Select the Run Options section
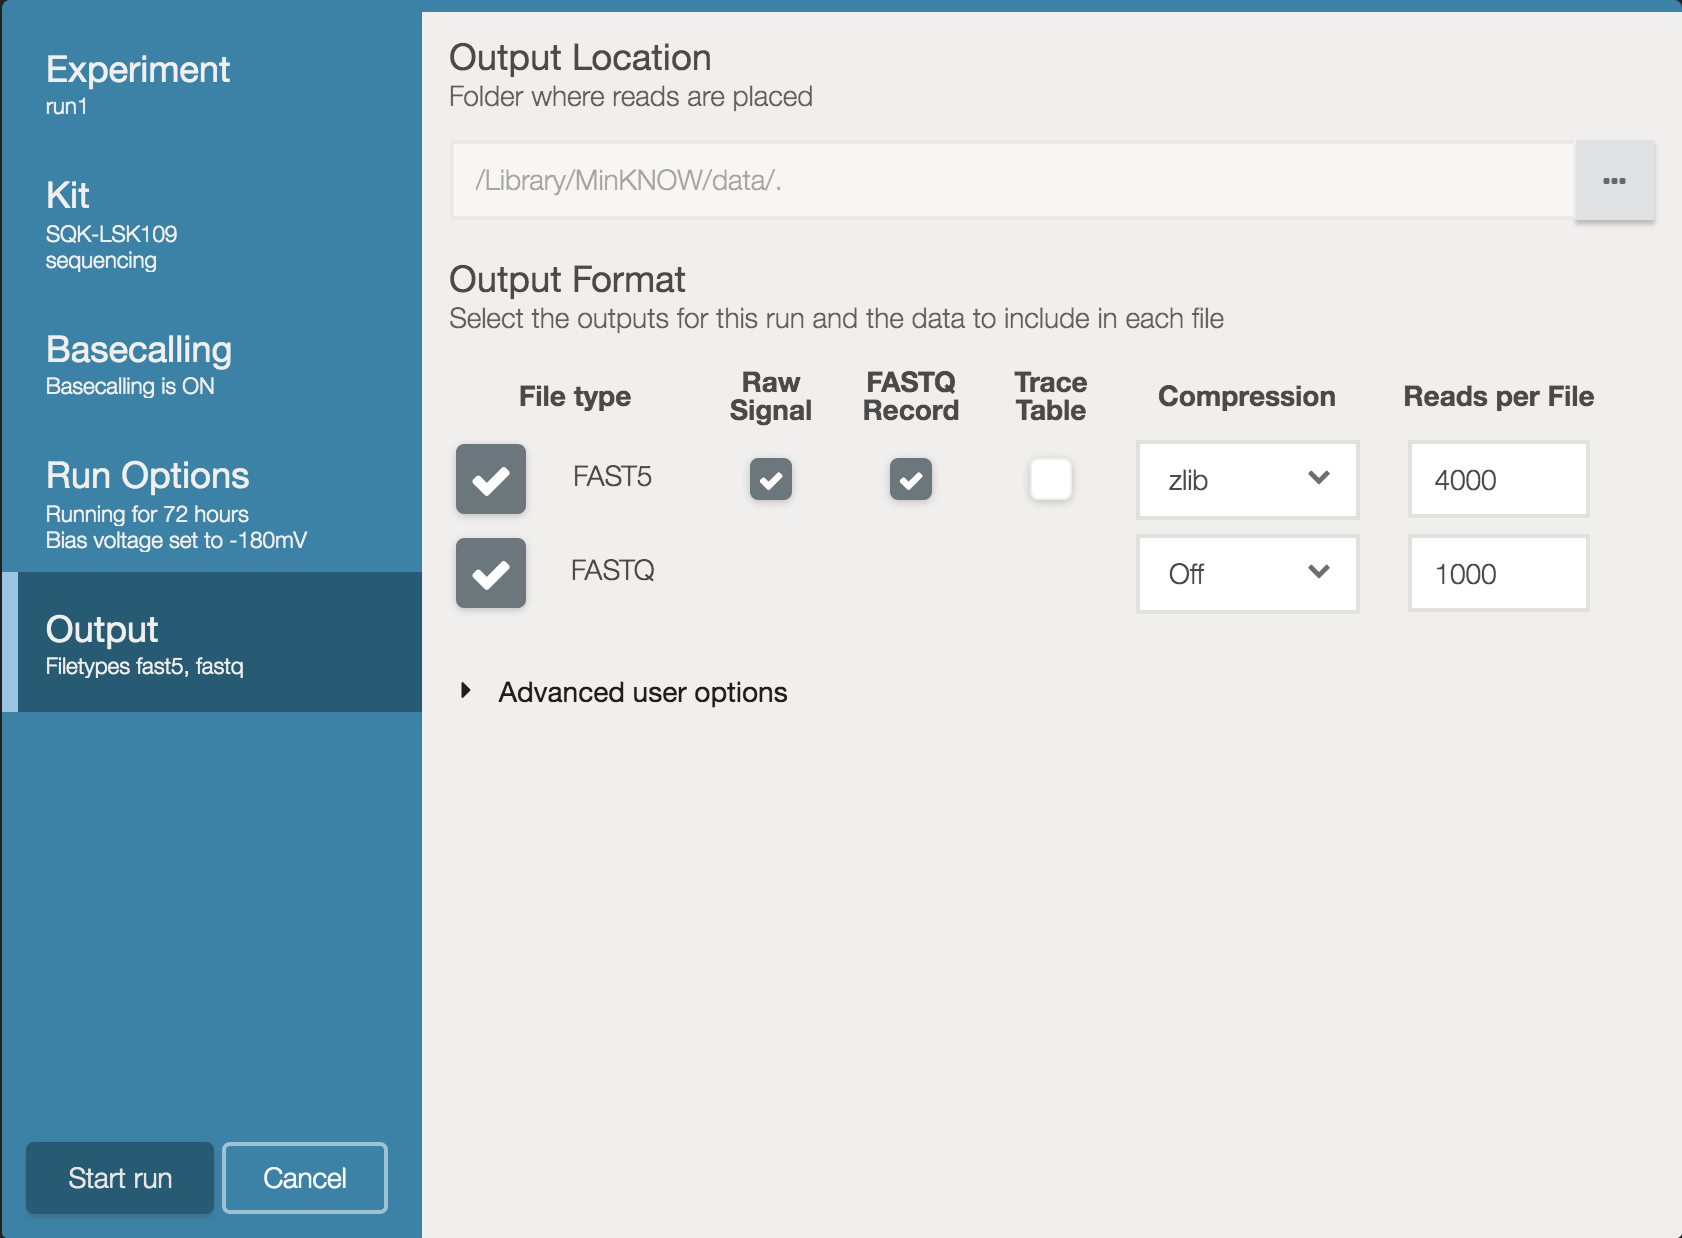Viewport: 1682px width, 1238px height. point(148,504)
